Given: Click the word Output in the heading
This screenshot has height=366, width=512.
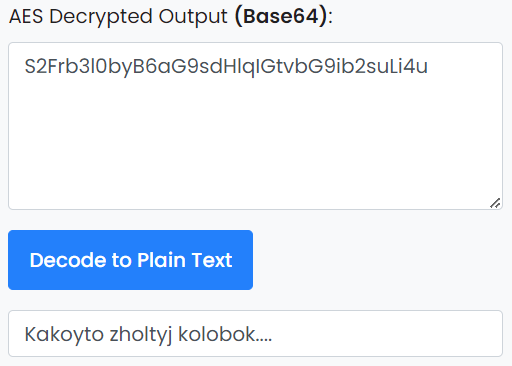Looking at the screenshot, I should pos(193,17).
